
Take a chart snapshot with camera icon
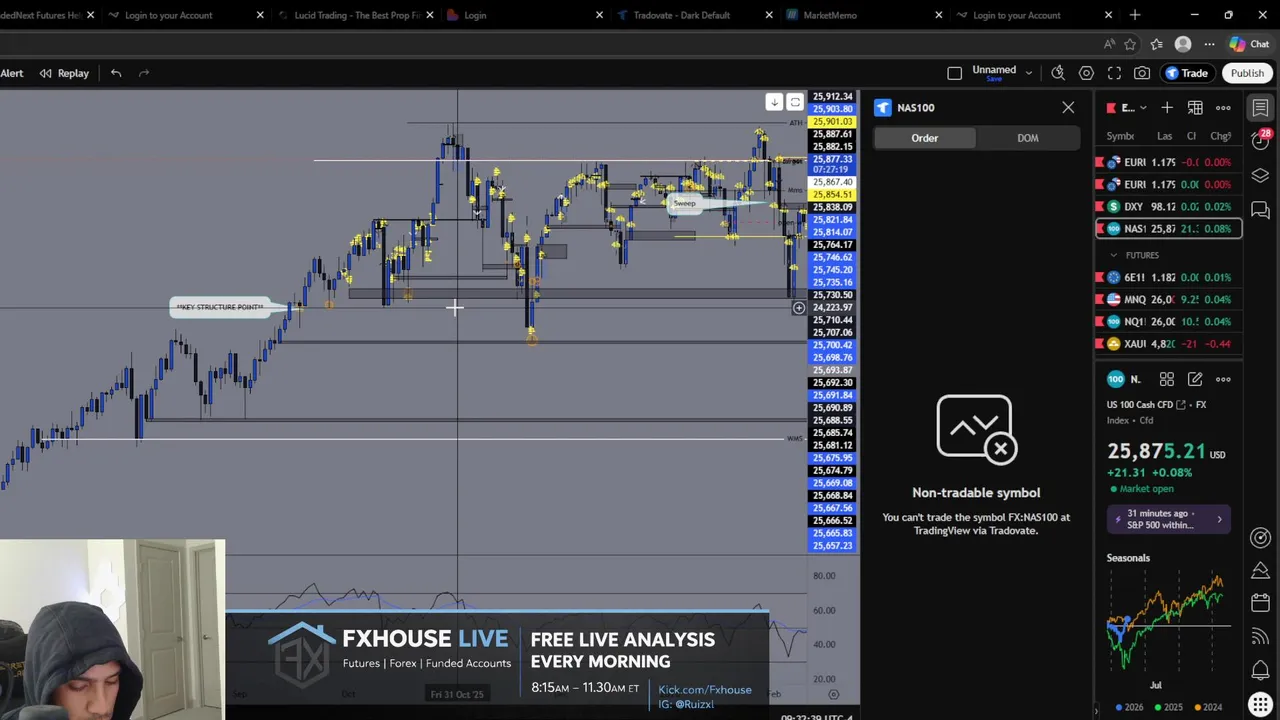1142,73
